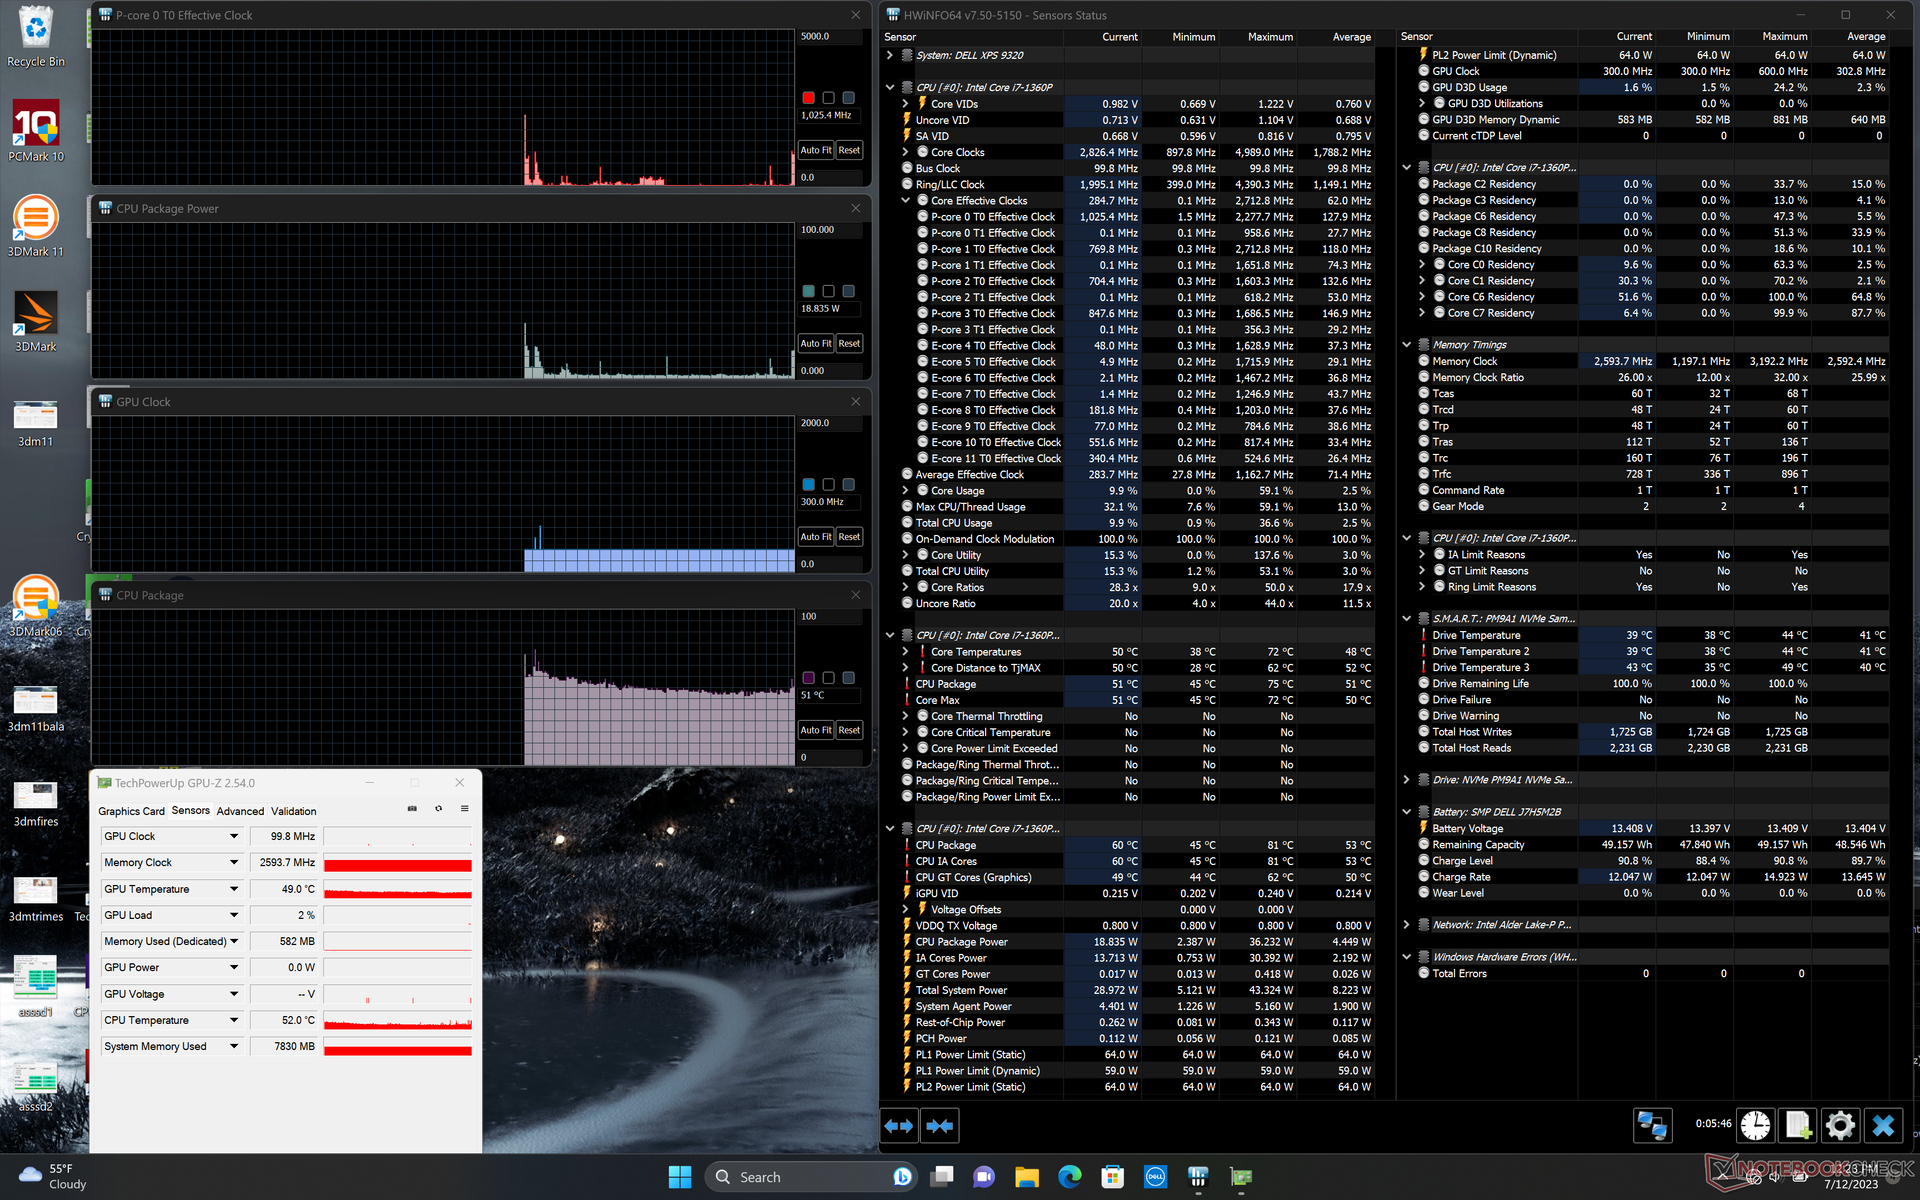Click Reset in GPU Clock graph
The image size is (1920, 1200).
[x=849, y=537]
